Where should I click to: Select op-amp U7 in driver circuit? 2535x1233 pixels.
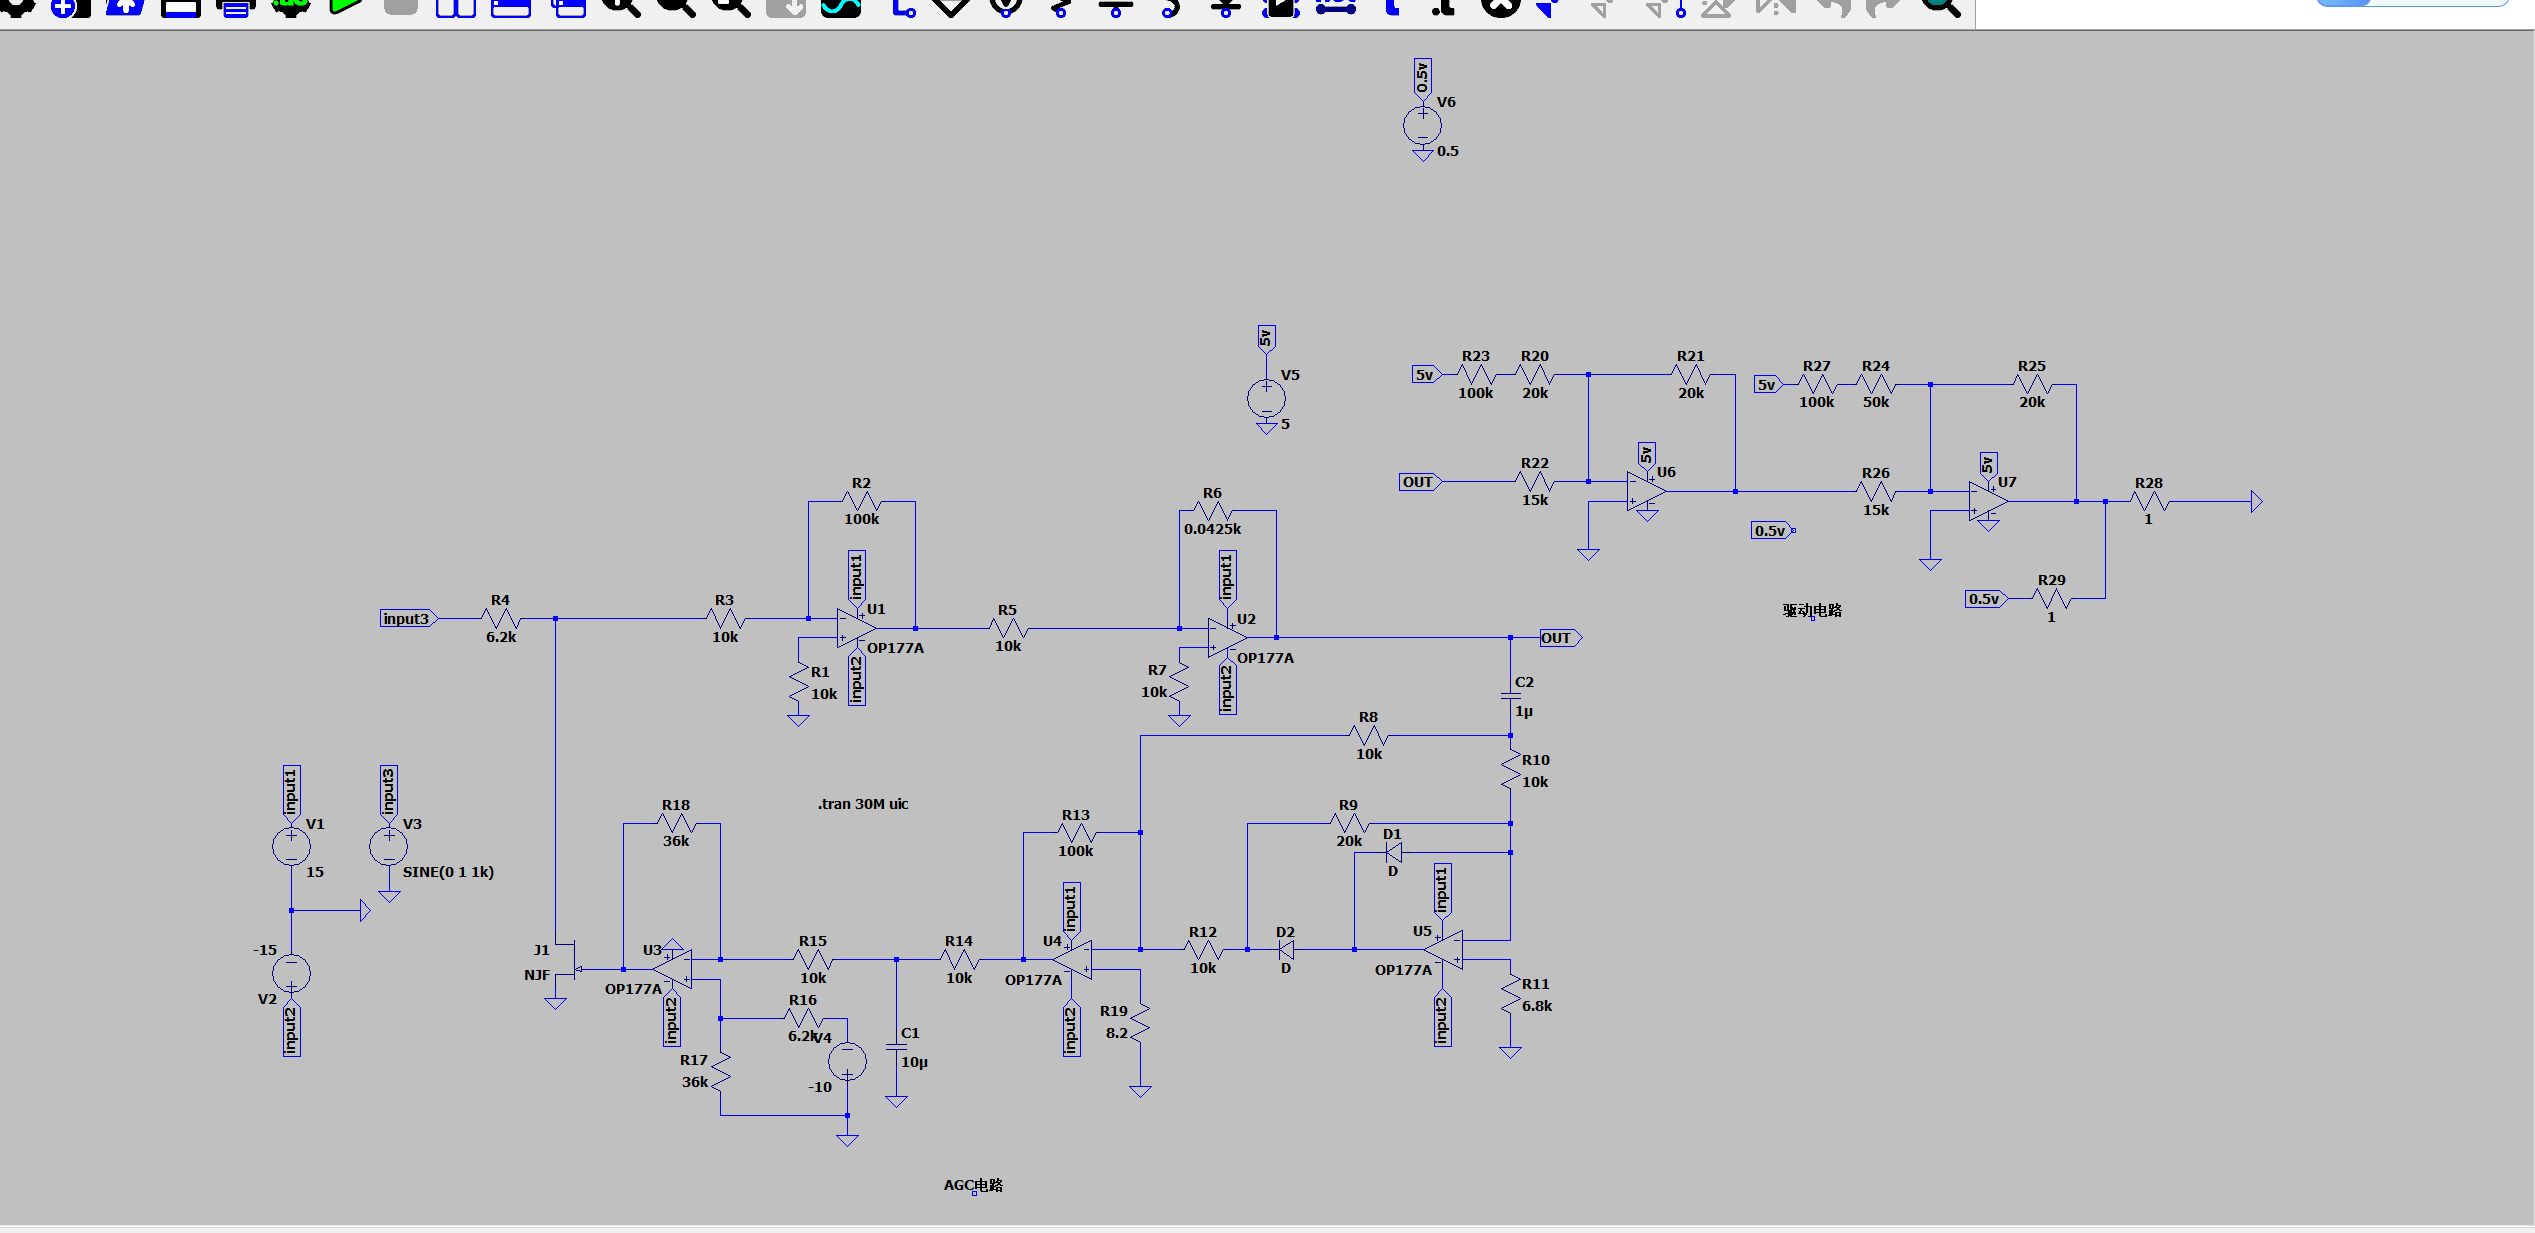(1988, 501)
